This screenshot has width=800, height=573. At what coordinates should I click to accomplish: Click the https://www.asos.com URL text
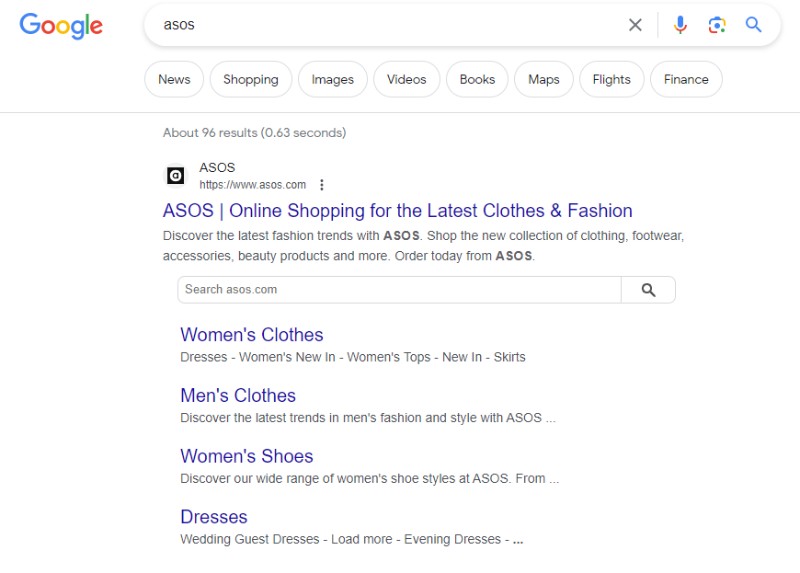click(x=253, y=185)
